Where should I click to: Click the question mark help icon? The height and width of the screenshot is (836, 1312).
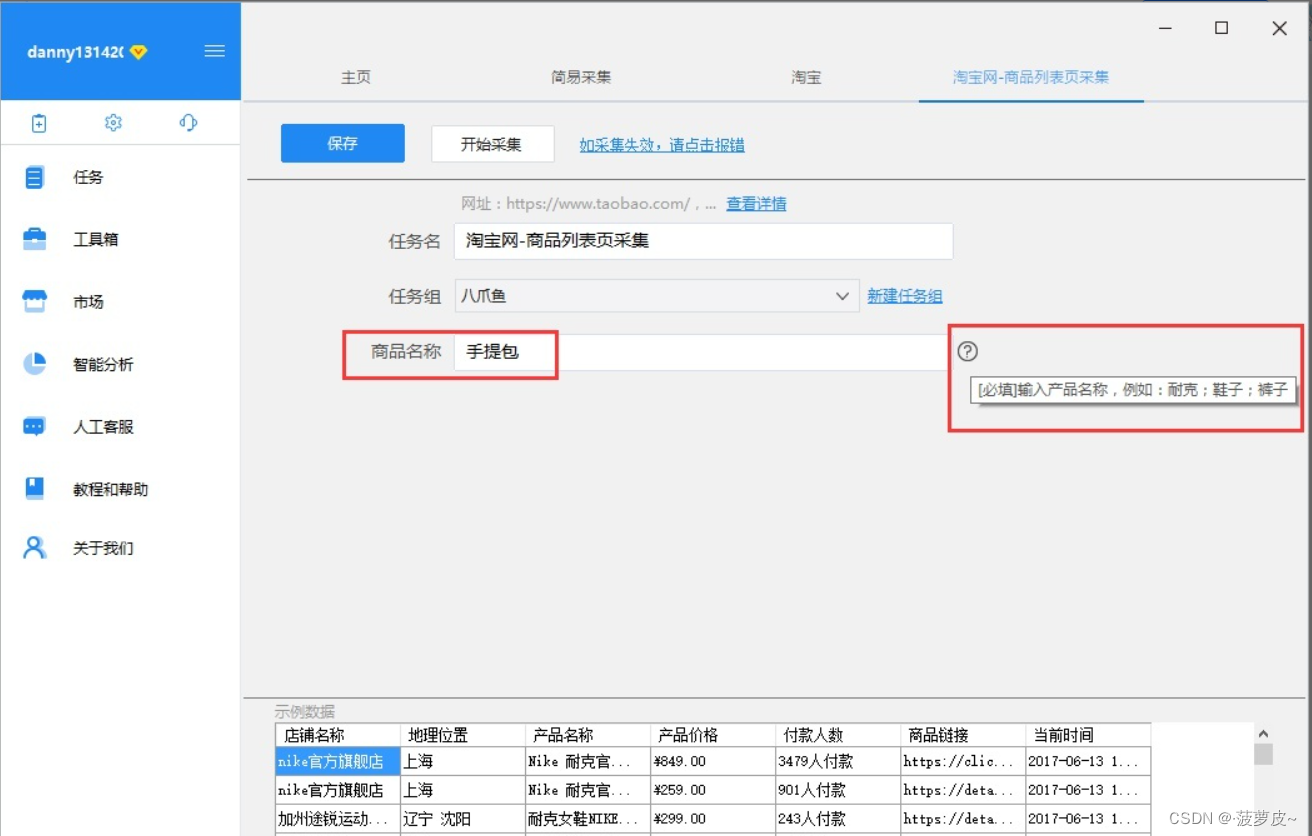[x=967, y=351]
